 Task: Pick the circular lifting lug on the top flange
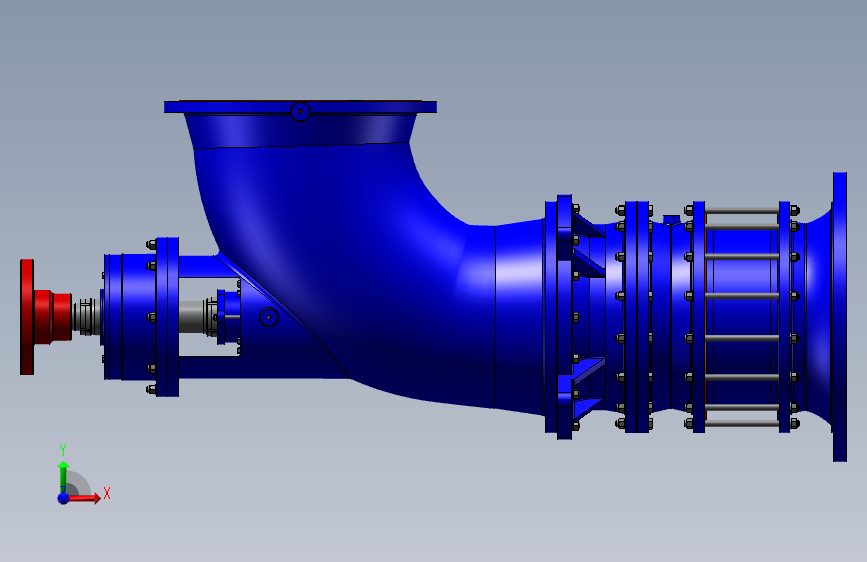tap(300, 111)
